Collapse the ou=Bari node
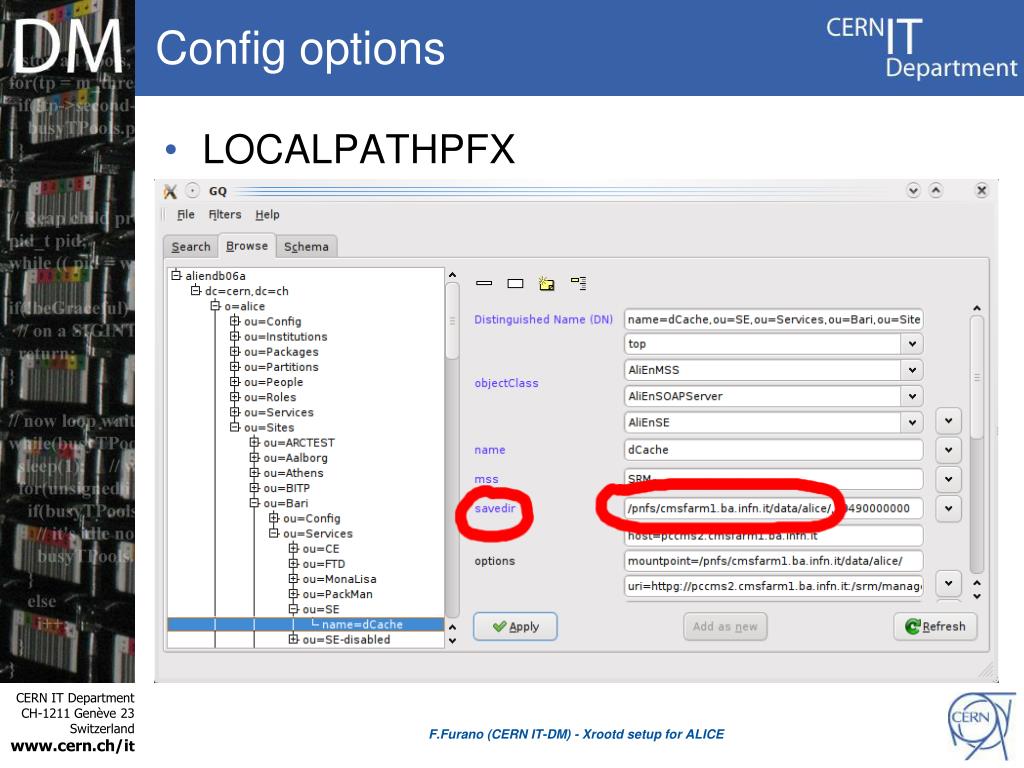The image size is (1024, 768). 254,502
